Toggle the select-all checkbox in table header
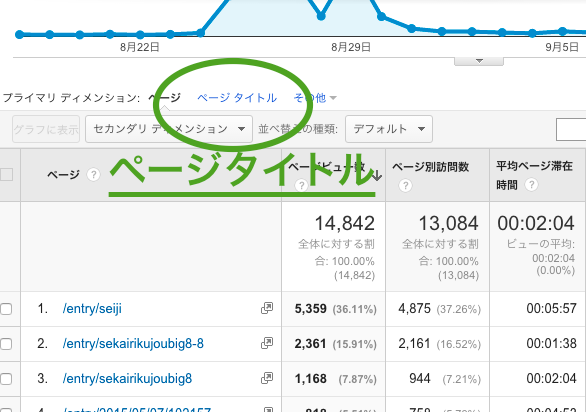 (6, 175)
